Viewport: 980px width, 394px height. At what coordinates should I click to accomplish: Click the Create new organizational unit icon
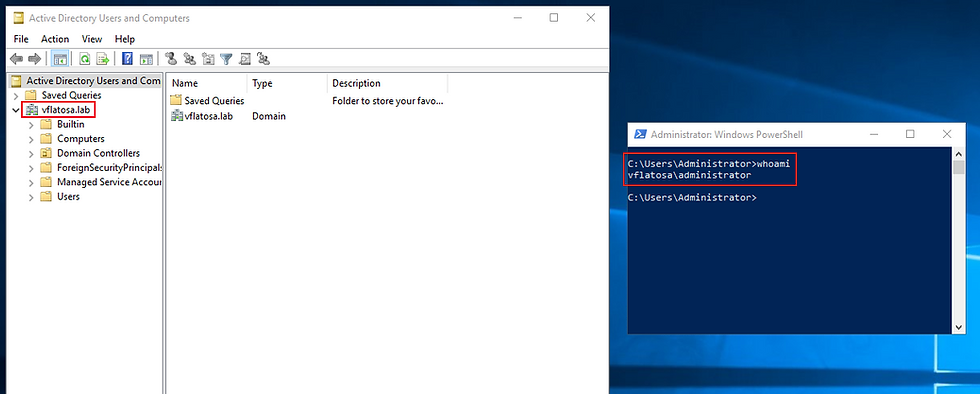click(208, 59)
